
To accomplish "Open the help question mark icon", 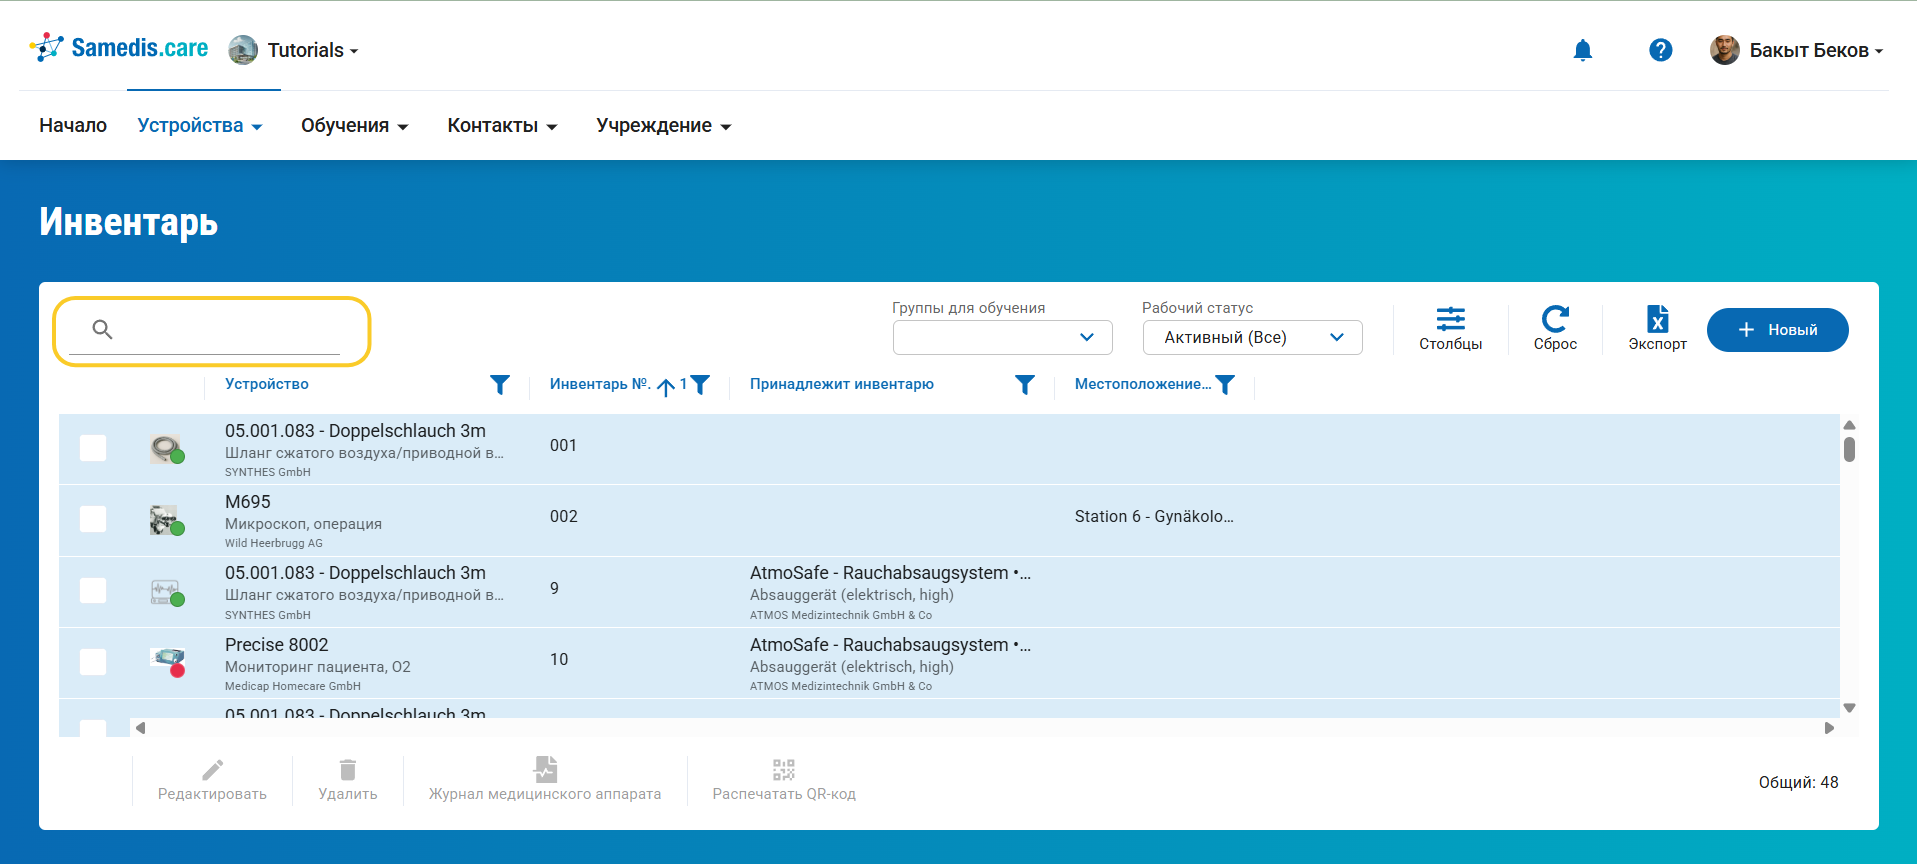I will point(1660,50).
